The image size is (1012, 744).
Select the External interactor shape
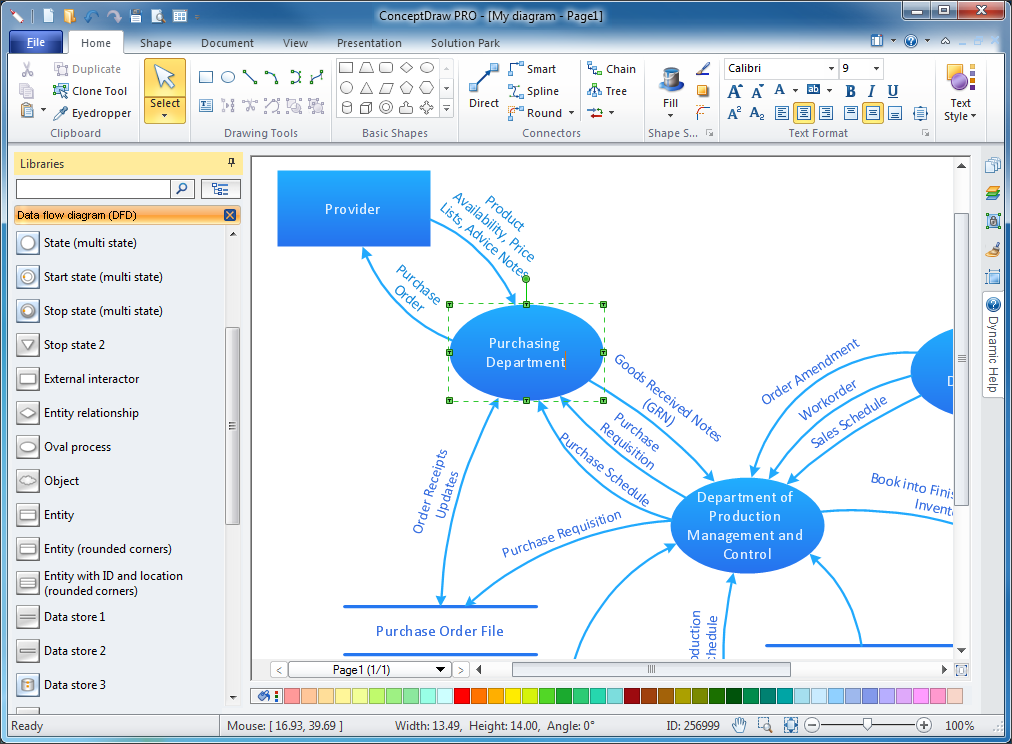point(77,379)
